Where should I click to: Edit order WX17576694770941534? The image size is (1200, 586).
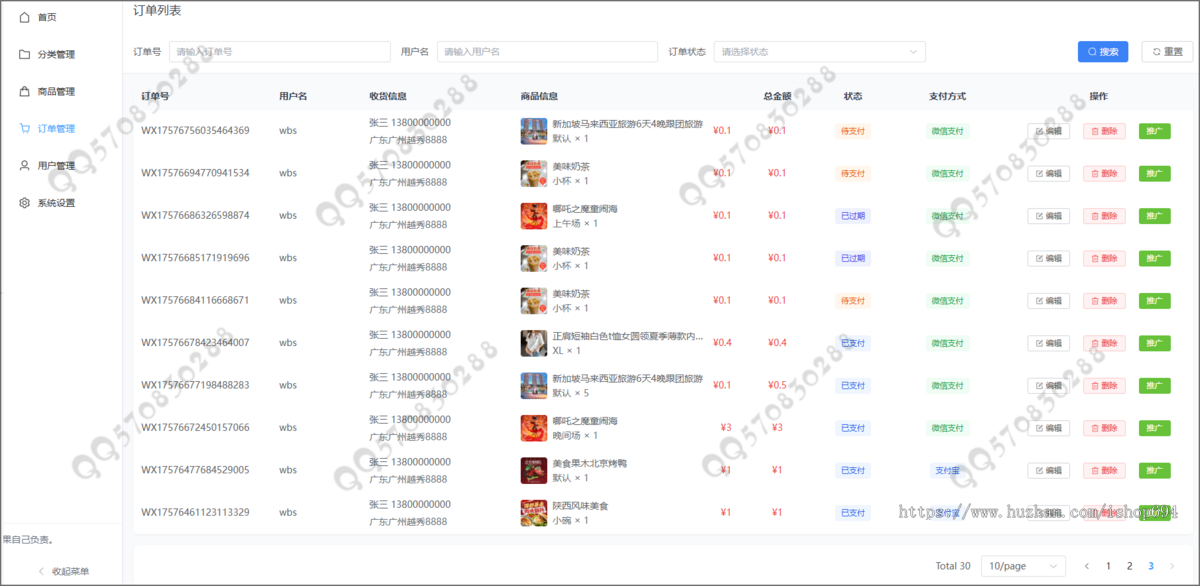click(x=1048, y=173)
